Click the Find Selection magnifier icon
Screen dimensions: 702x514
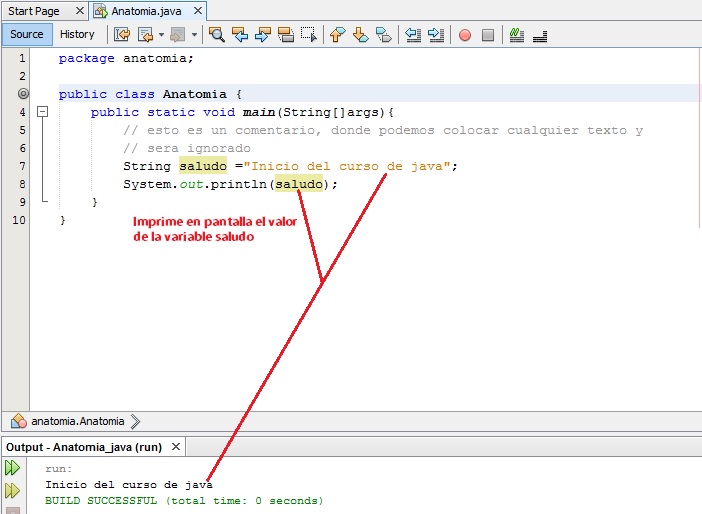217,35
